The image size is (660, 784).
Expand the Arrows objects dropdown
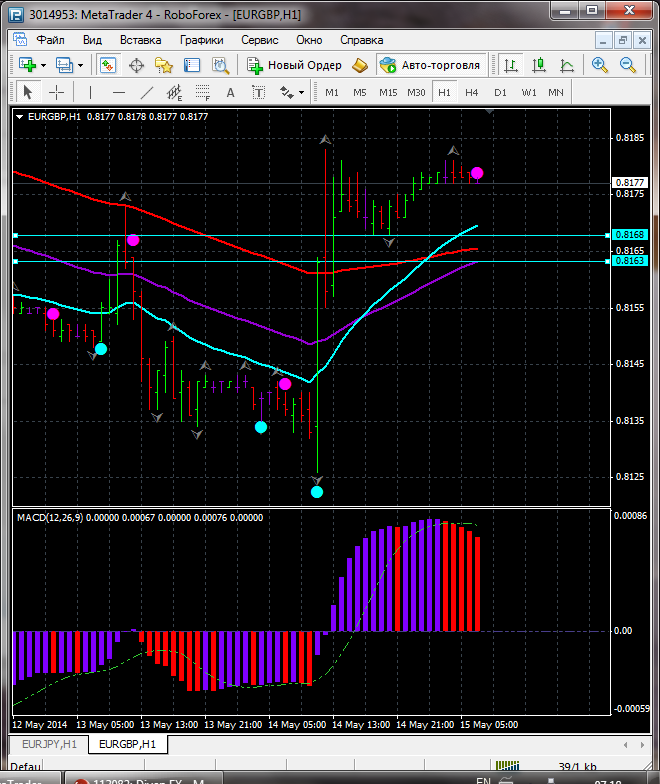(302, 92)
